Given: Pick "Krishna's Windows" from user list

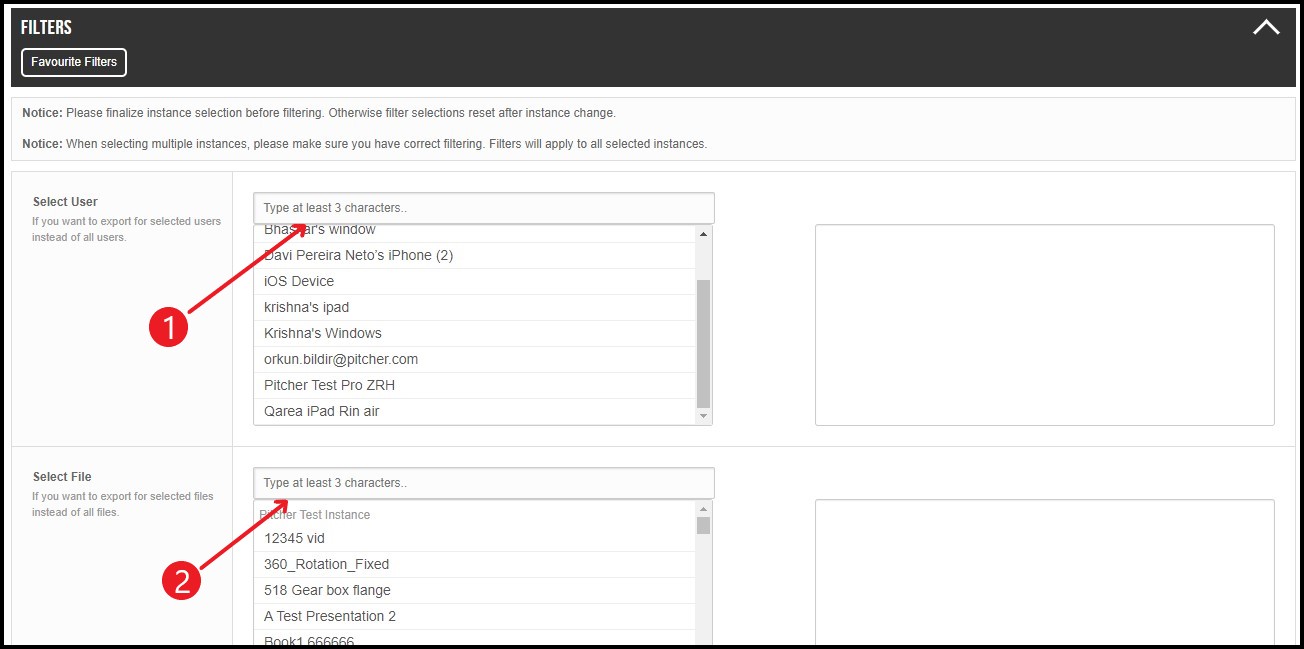Looking at the screenshot, I should (x=322, y=333).
